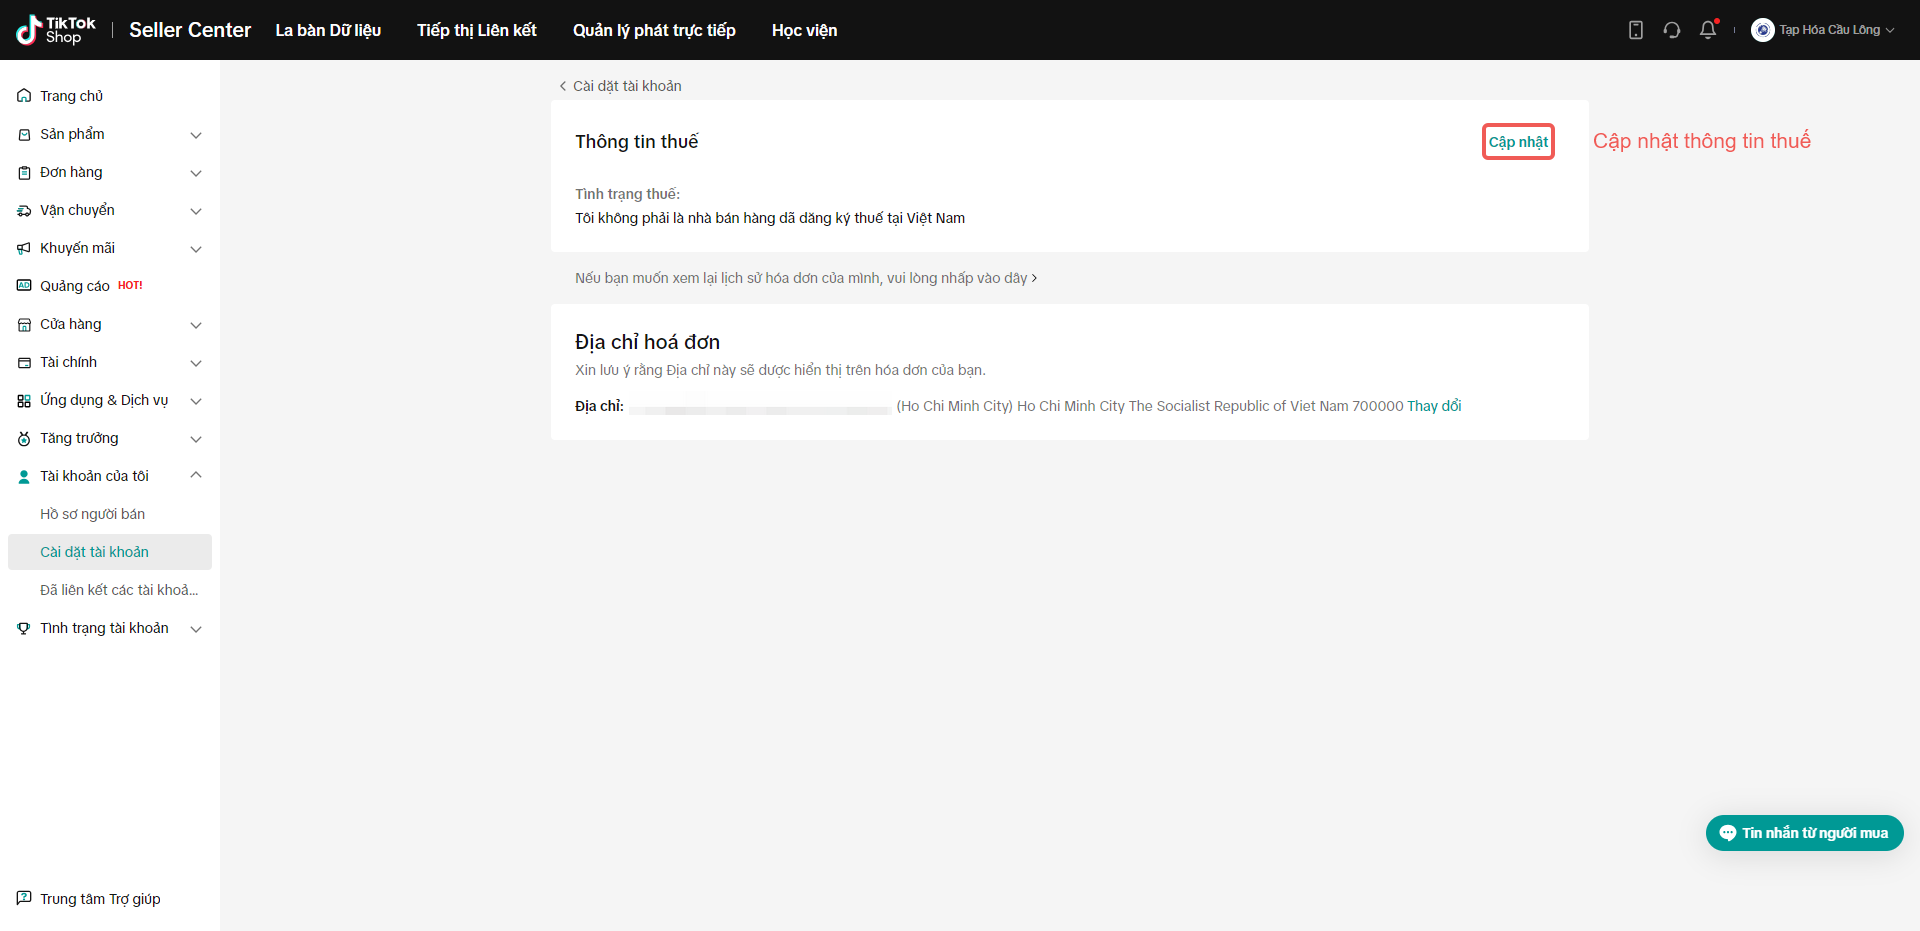Expand the Sản phẩm menu section
The image size is (1920, 931).
(x=196, y=135)
